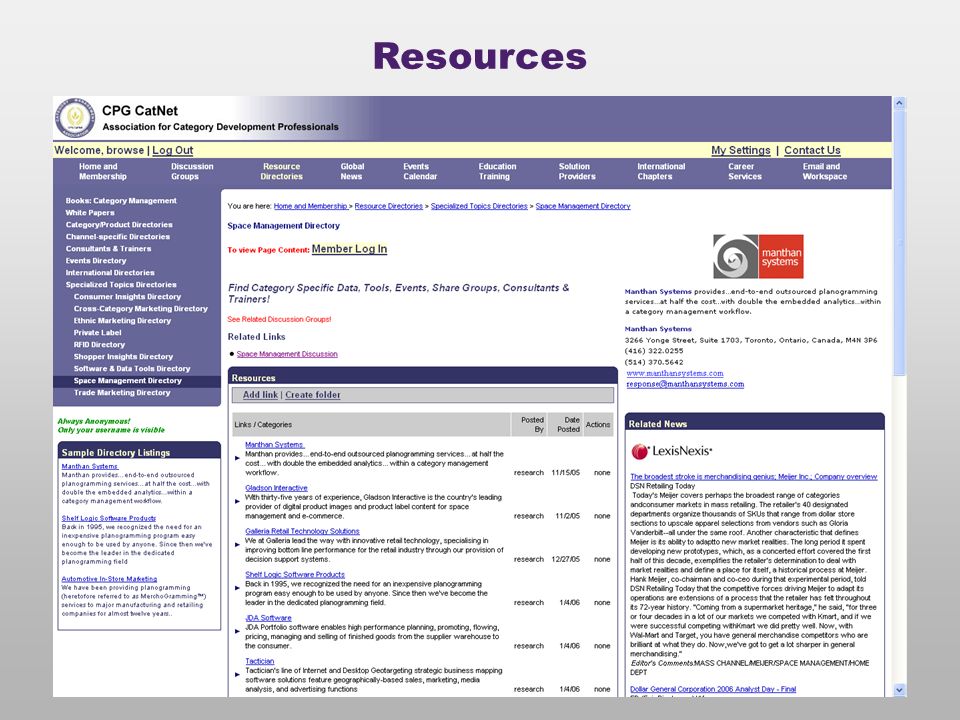Open Tactician resource link
The image size is (960, 720).
pyautogui.click(x=260, y=661)
